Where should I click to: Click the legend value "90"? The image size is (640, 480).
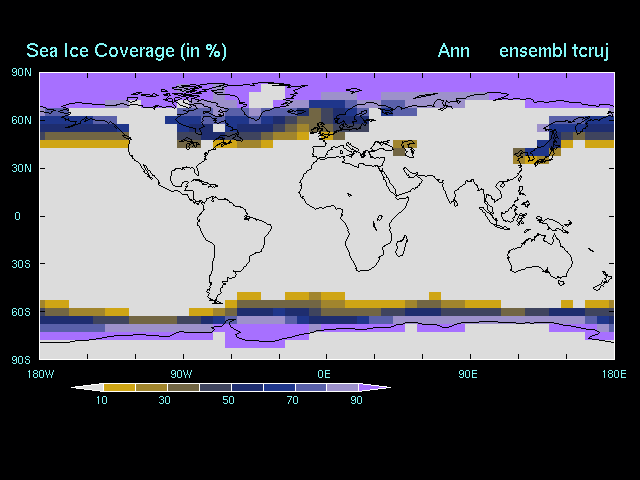(355, 400)
